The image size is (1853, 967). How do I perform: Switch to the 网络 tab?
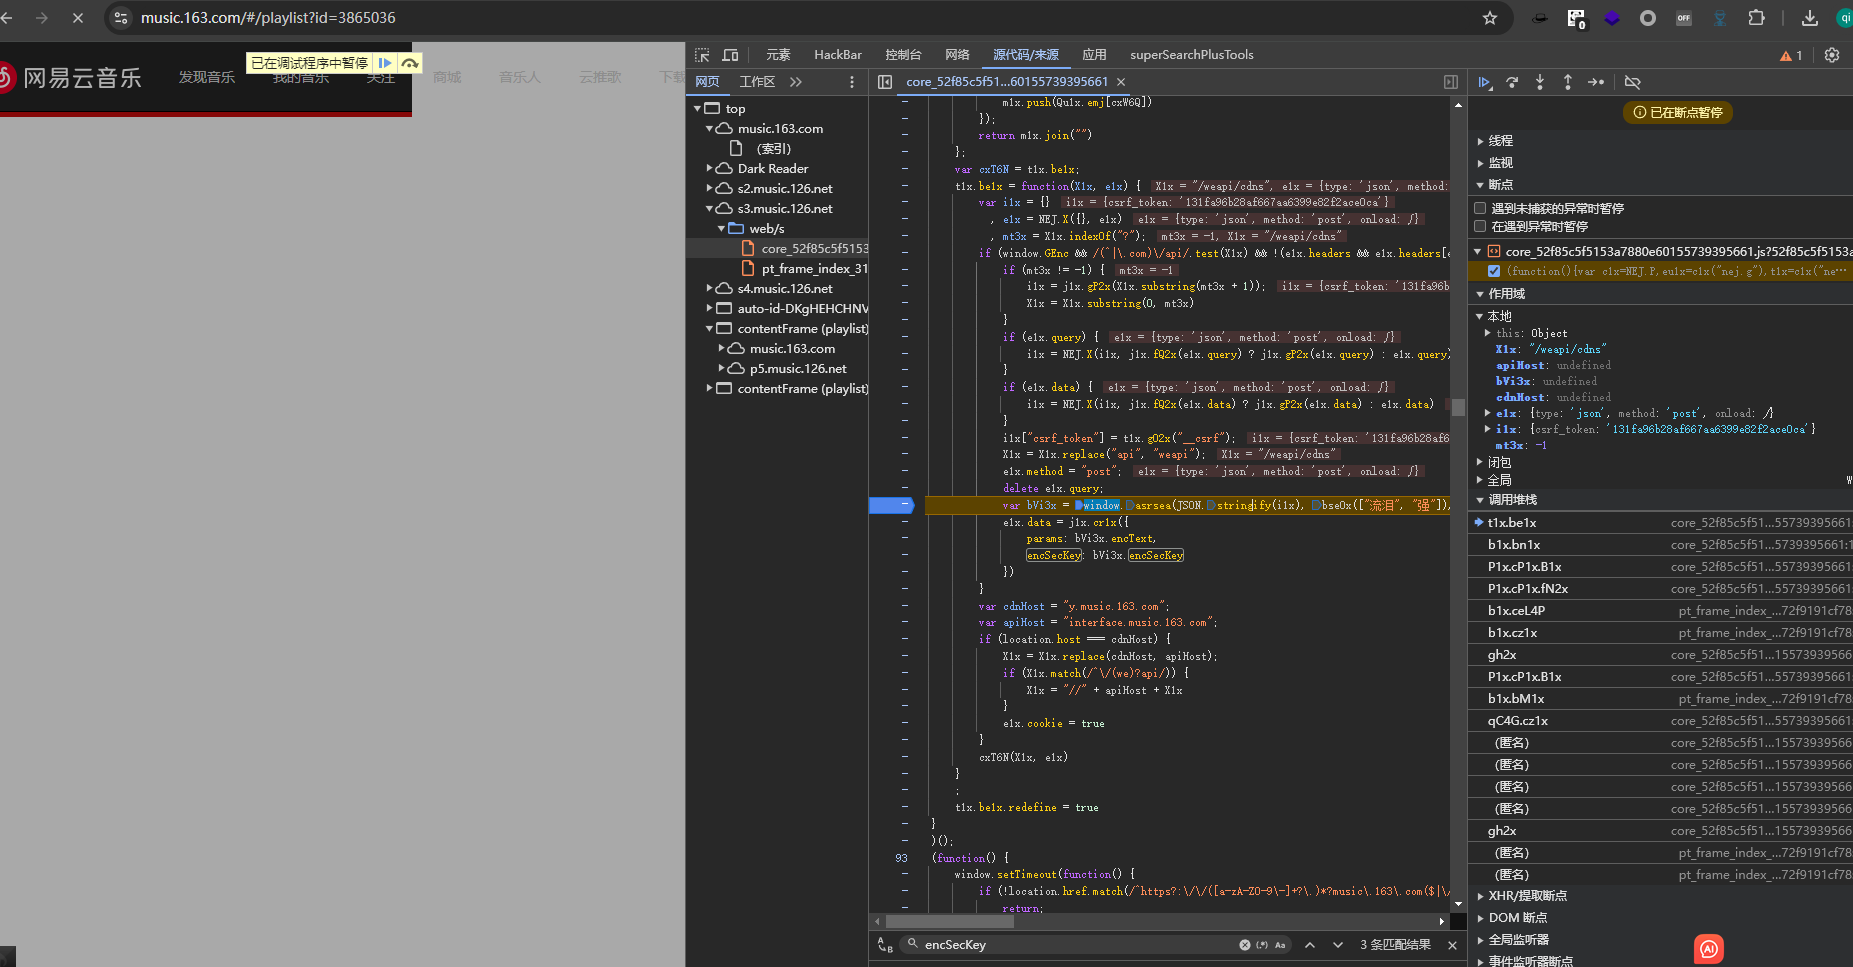957,55
